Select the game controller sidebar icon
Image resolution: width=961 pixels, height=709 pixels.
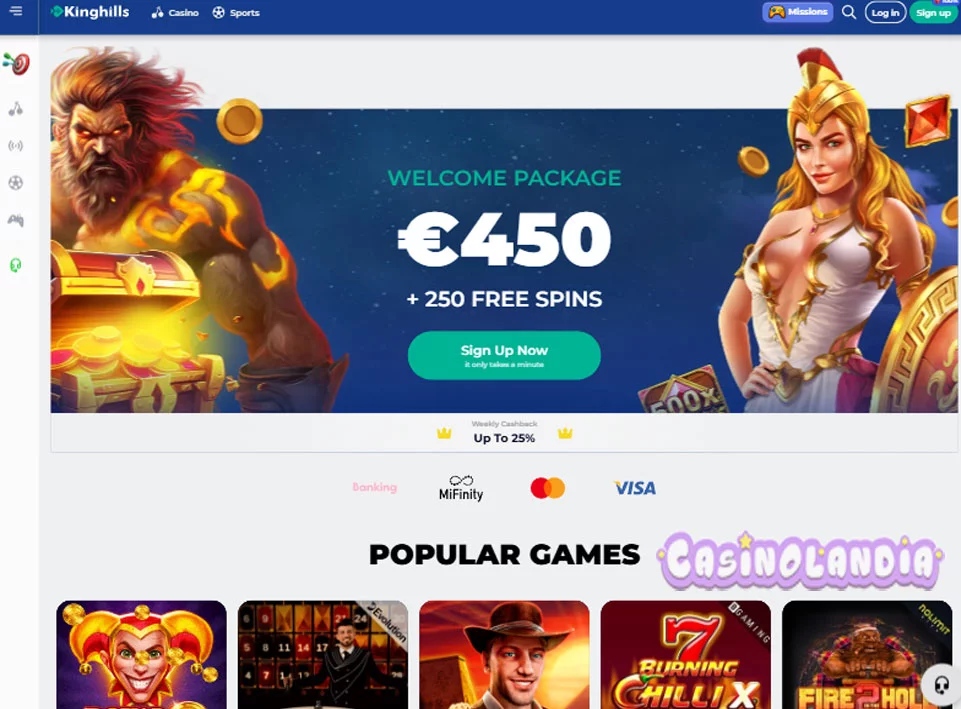coord(16,220)
